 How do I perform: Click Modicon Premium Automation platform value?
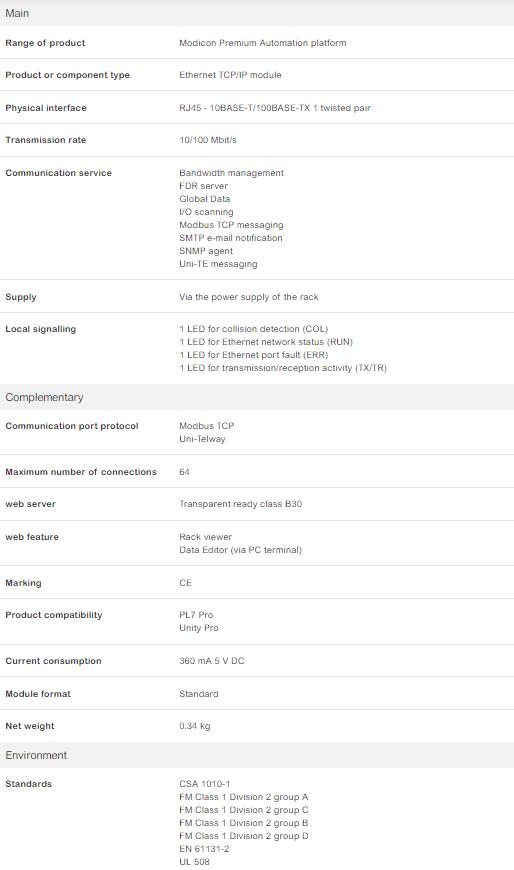(263, 43)
